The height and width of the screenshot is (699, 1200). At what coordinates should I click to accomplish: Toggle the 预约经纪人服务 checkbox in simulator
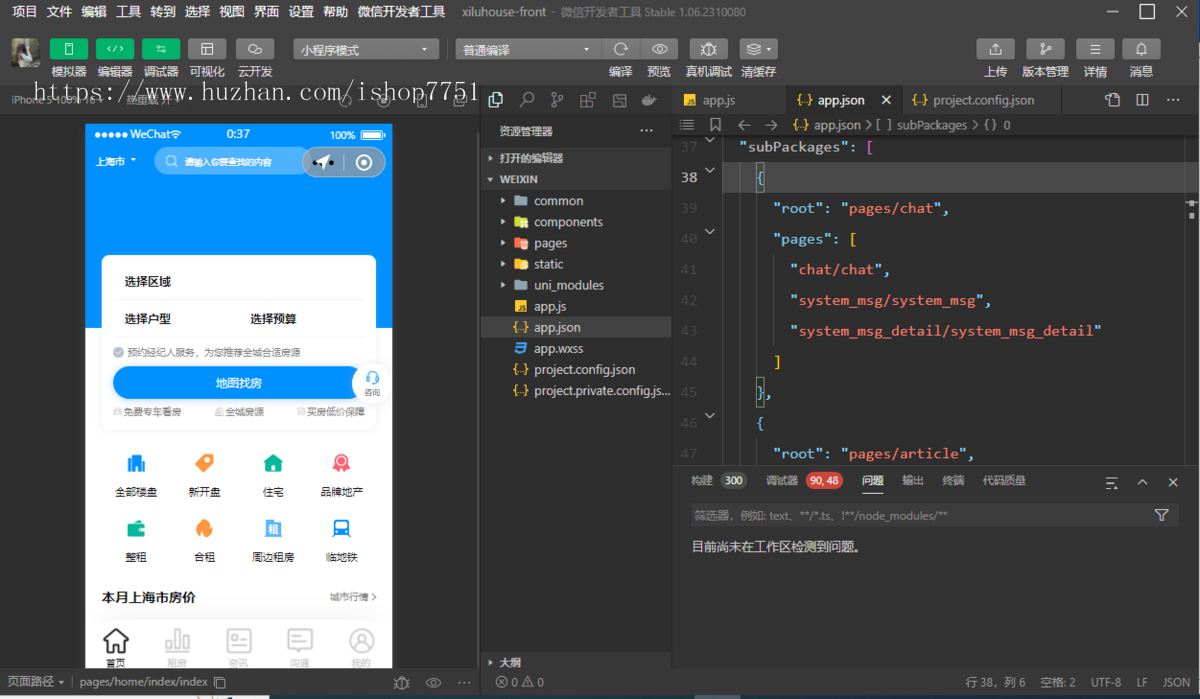(118, 352)
